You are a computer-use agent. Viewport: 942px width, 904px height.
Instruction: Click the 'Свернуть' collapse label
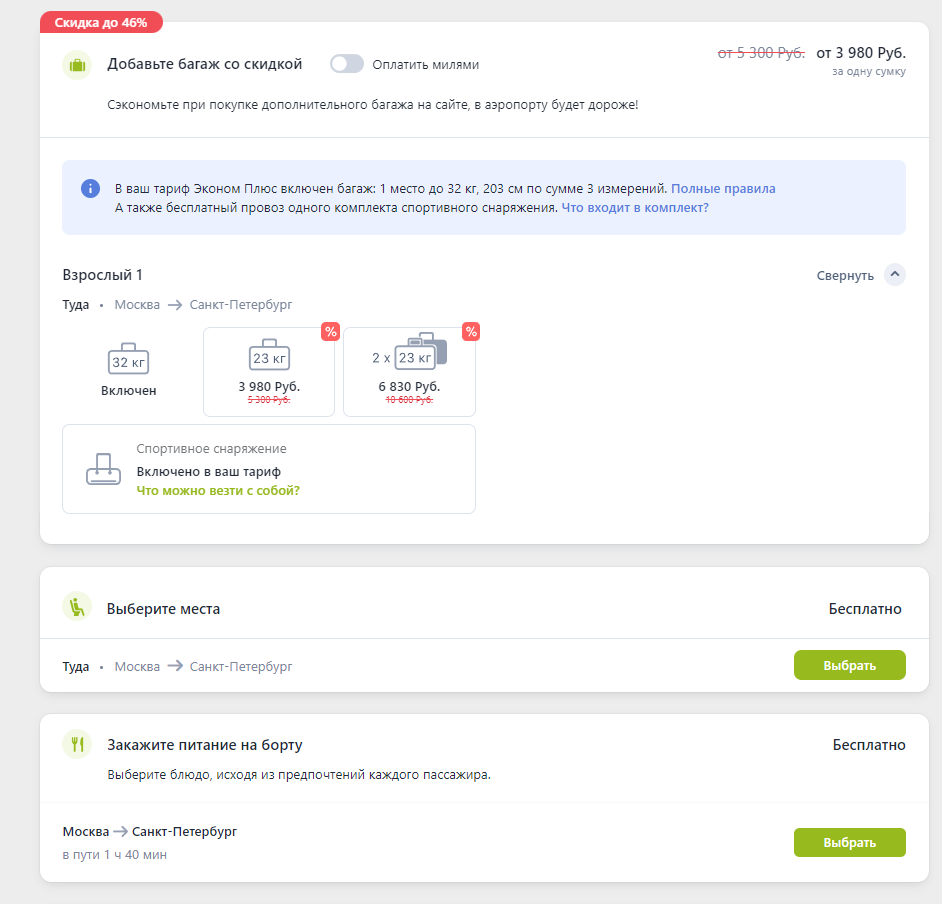(845, 276)
